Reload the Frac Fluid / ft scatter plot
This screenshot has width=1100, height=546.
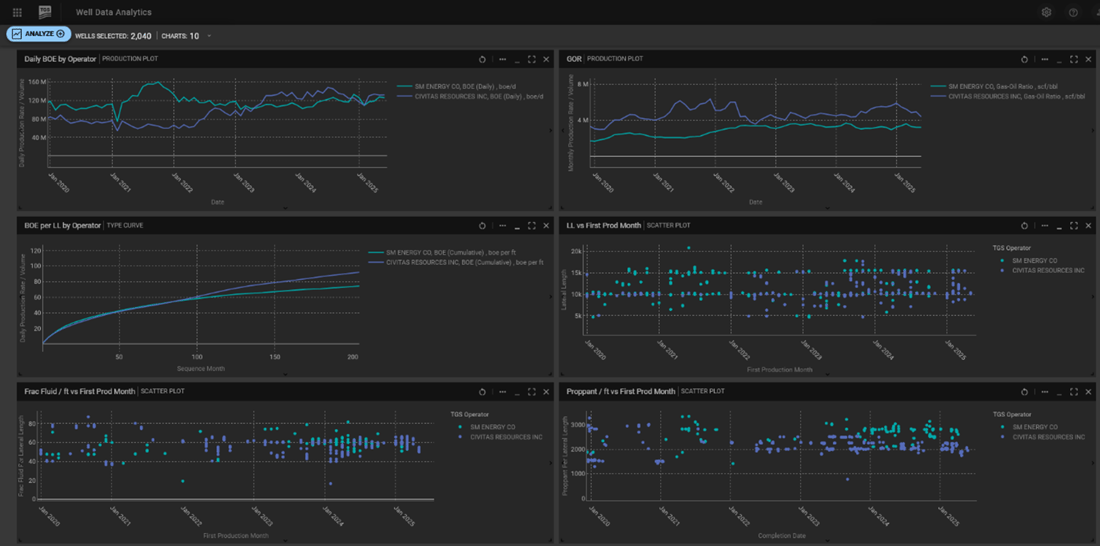(x=482, y=392)
